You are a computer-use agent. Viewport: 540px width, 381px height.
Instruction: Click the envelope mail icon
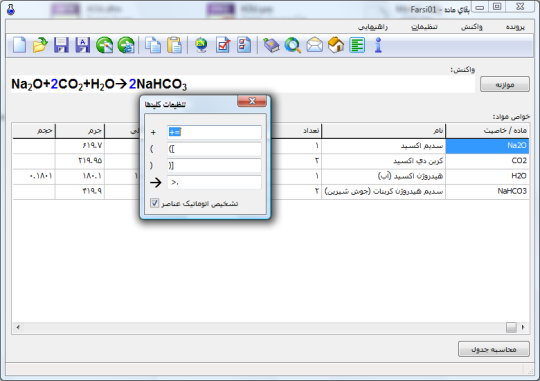[x=314, y=45]
